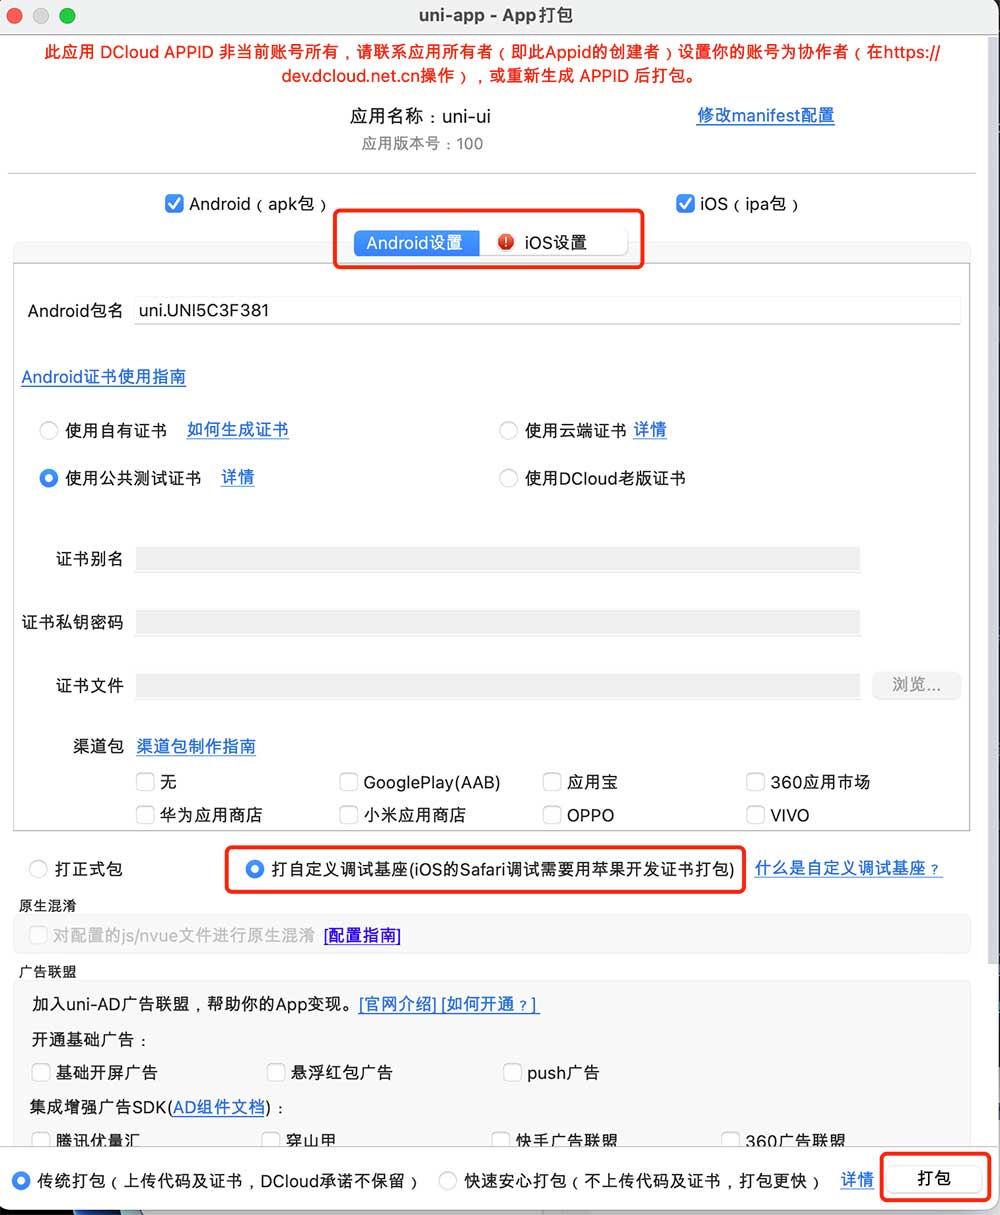Select the 使用云端证书 radio option

point(508,431)
